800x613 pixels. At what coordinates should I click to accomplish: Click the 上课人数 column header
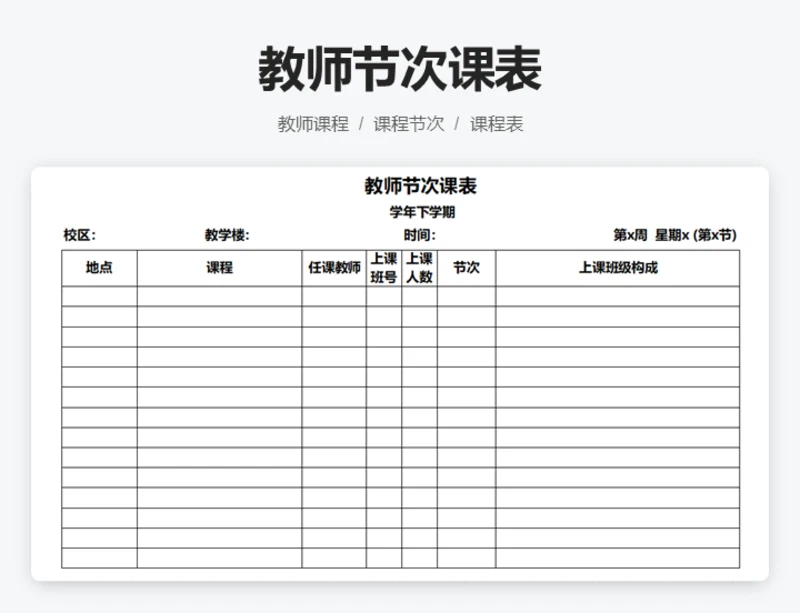pyautogui.click(x=420, y=267)
